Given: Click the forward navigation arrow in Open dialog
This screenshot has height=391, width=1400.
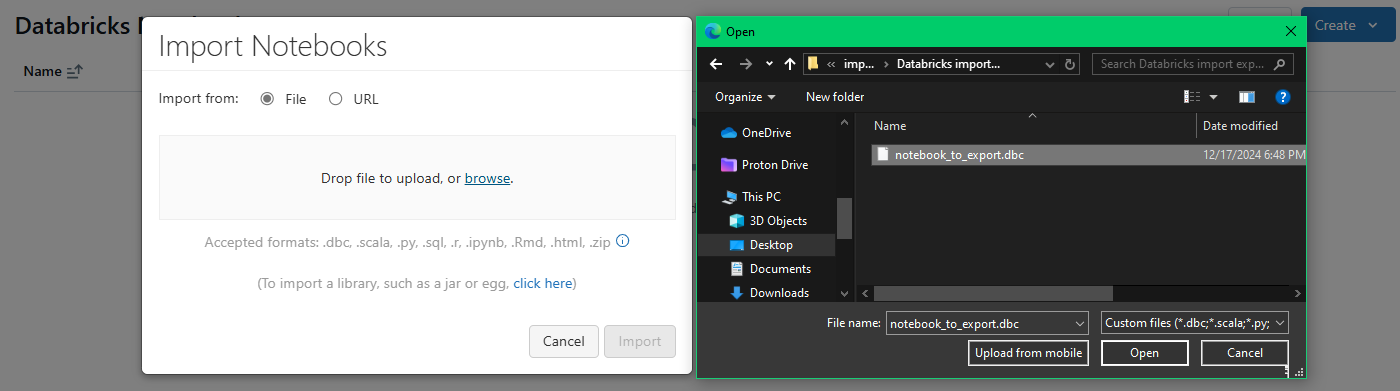Looking at the screenshot, I should pos(745,64).
